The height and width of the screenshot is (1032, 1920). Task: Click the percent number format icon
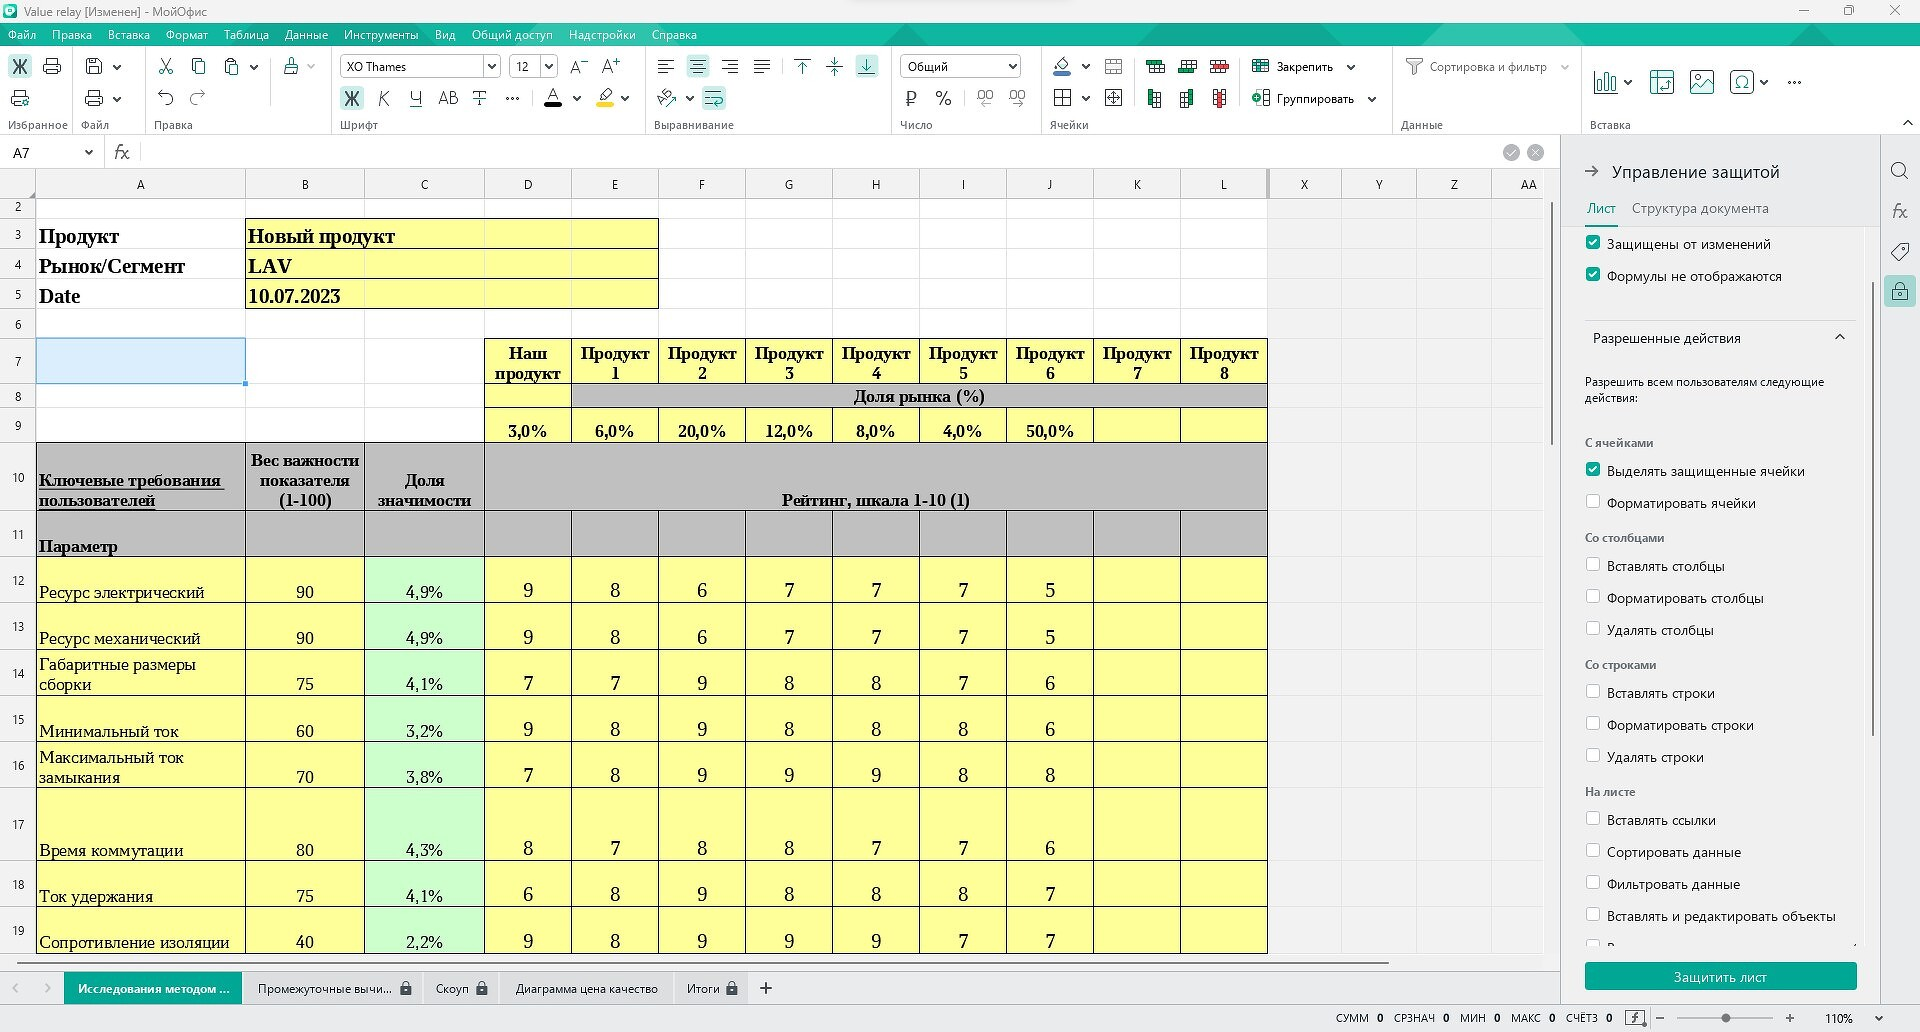tap(943, 98)
